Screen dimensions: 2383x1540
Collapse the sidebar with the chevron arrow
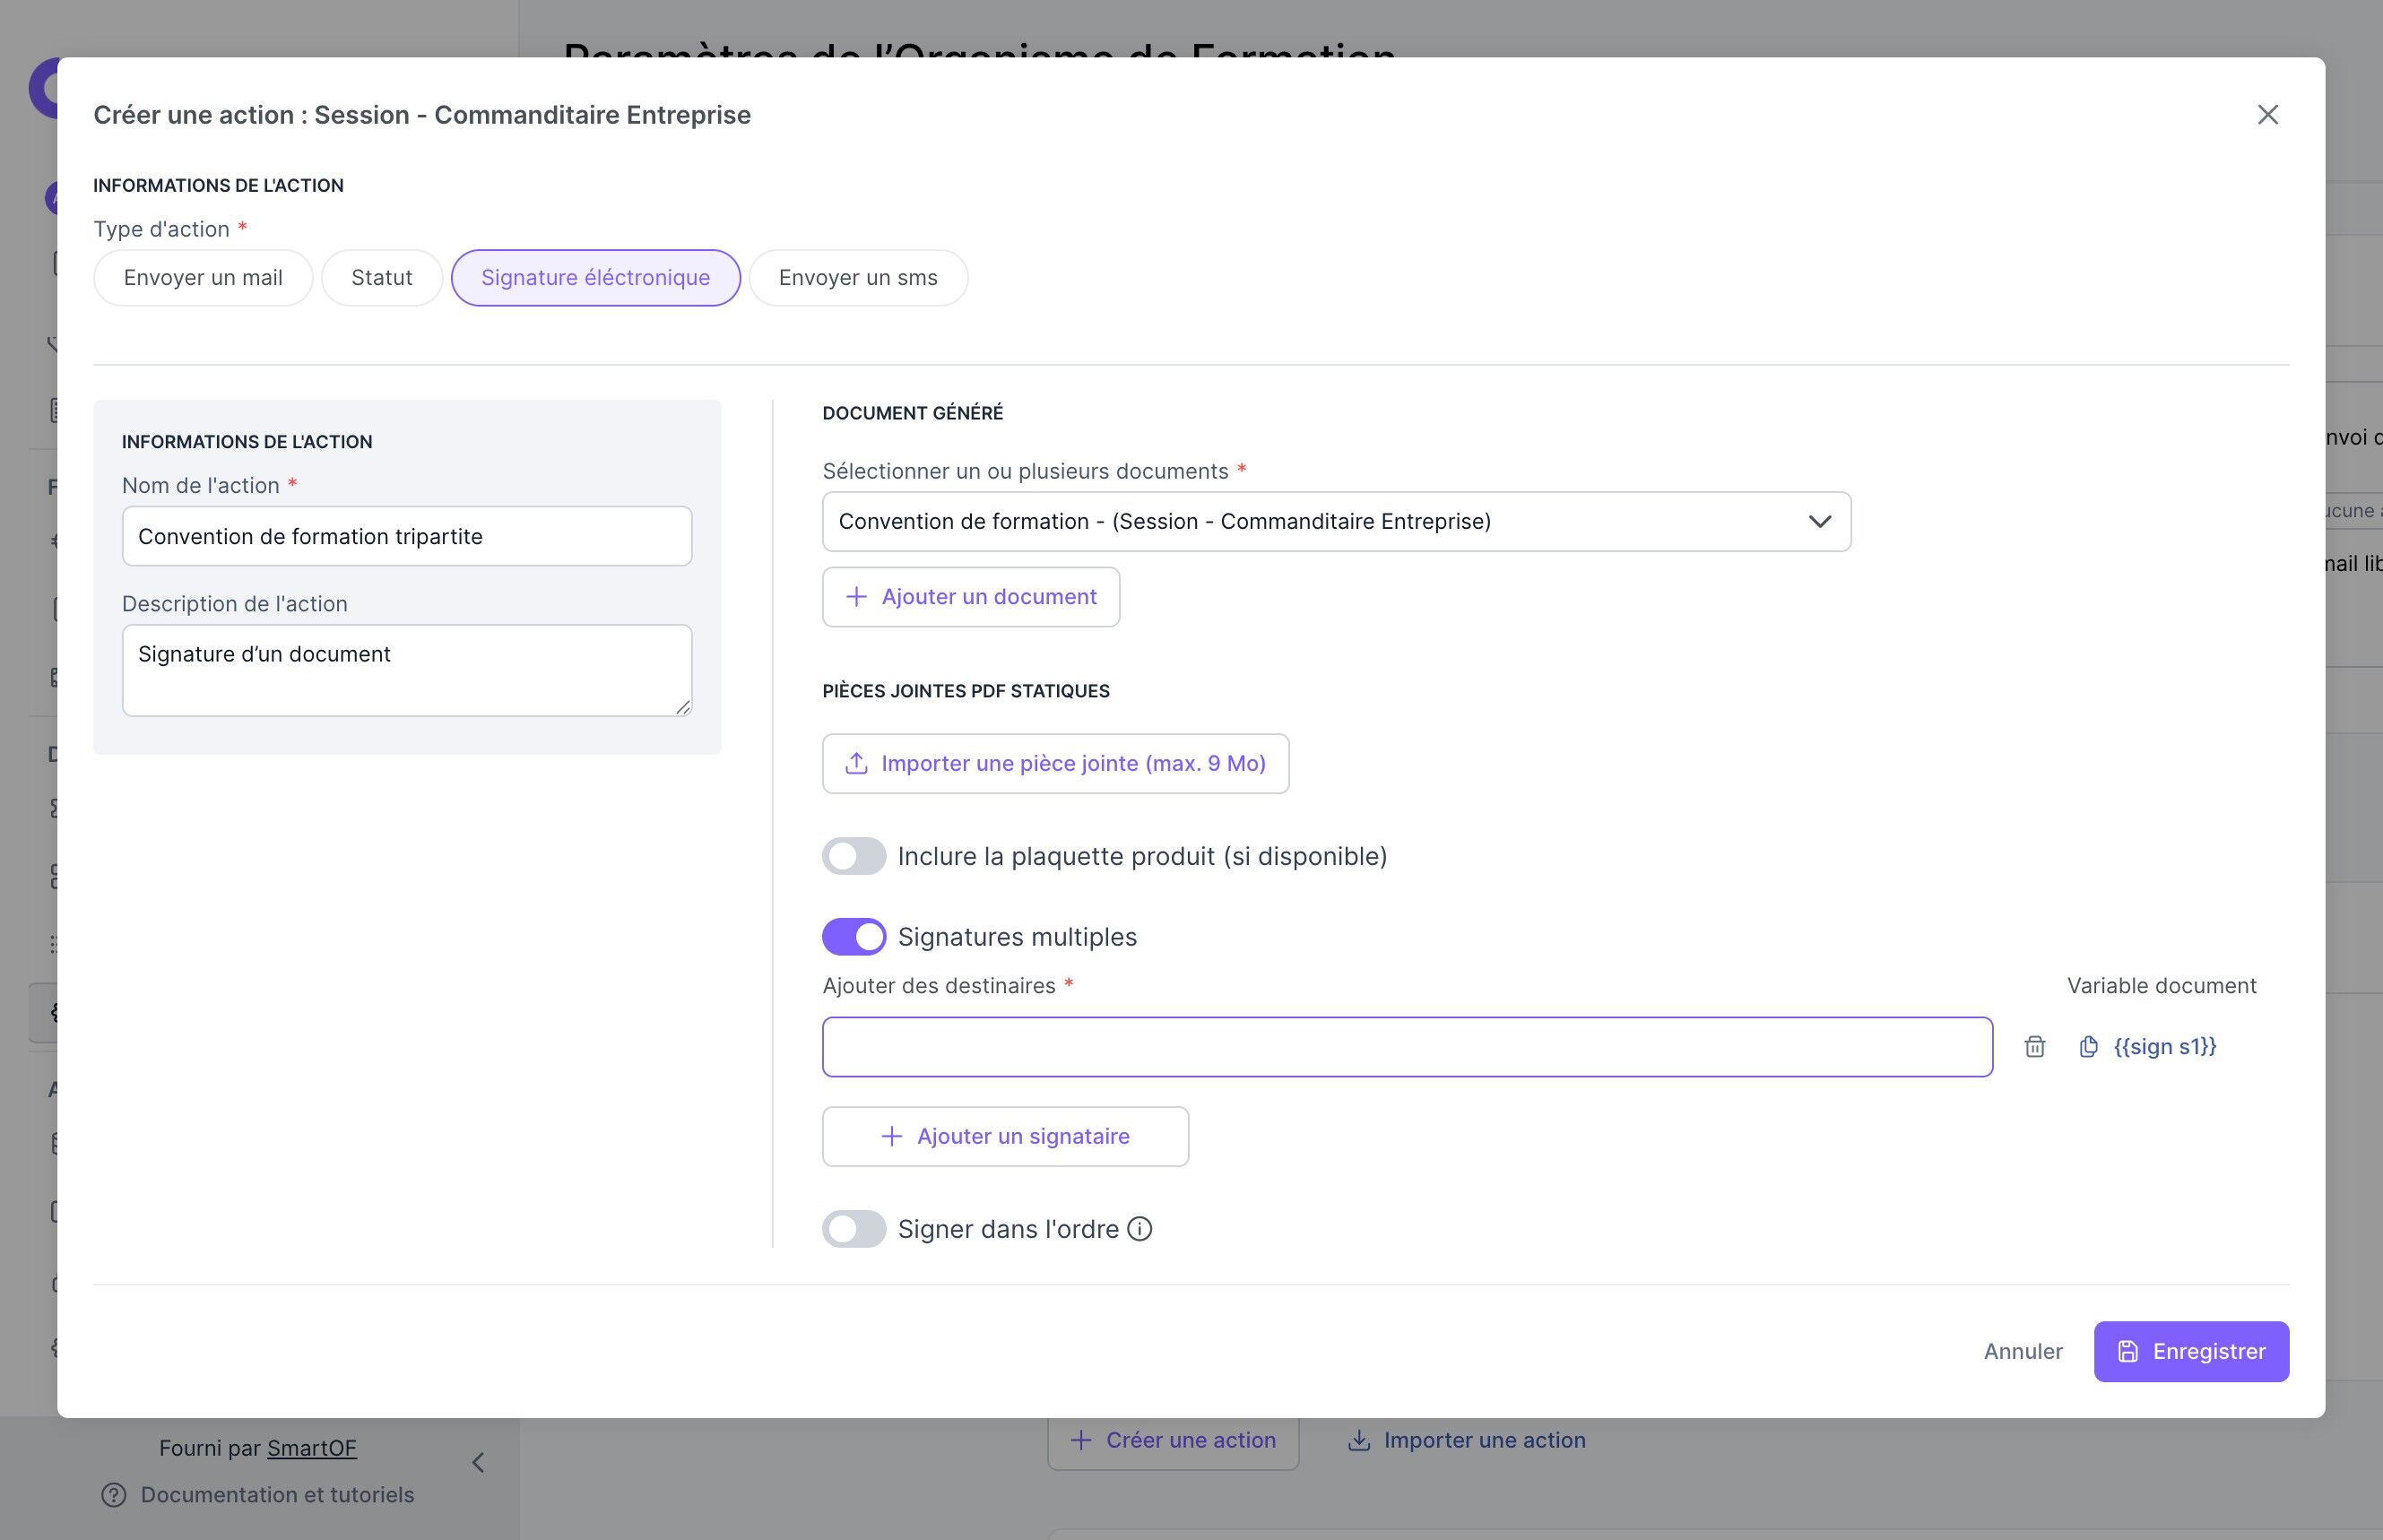click(x=478, y=1463)
